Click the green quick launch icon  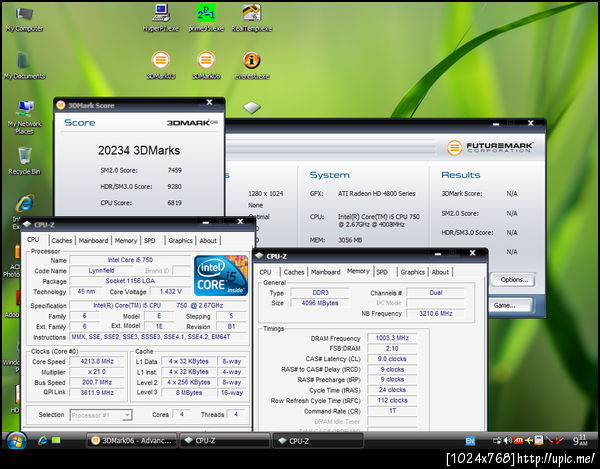coord(56,441)
